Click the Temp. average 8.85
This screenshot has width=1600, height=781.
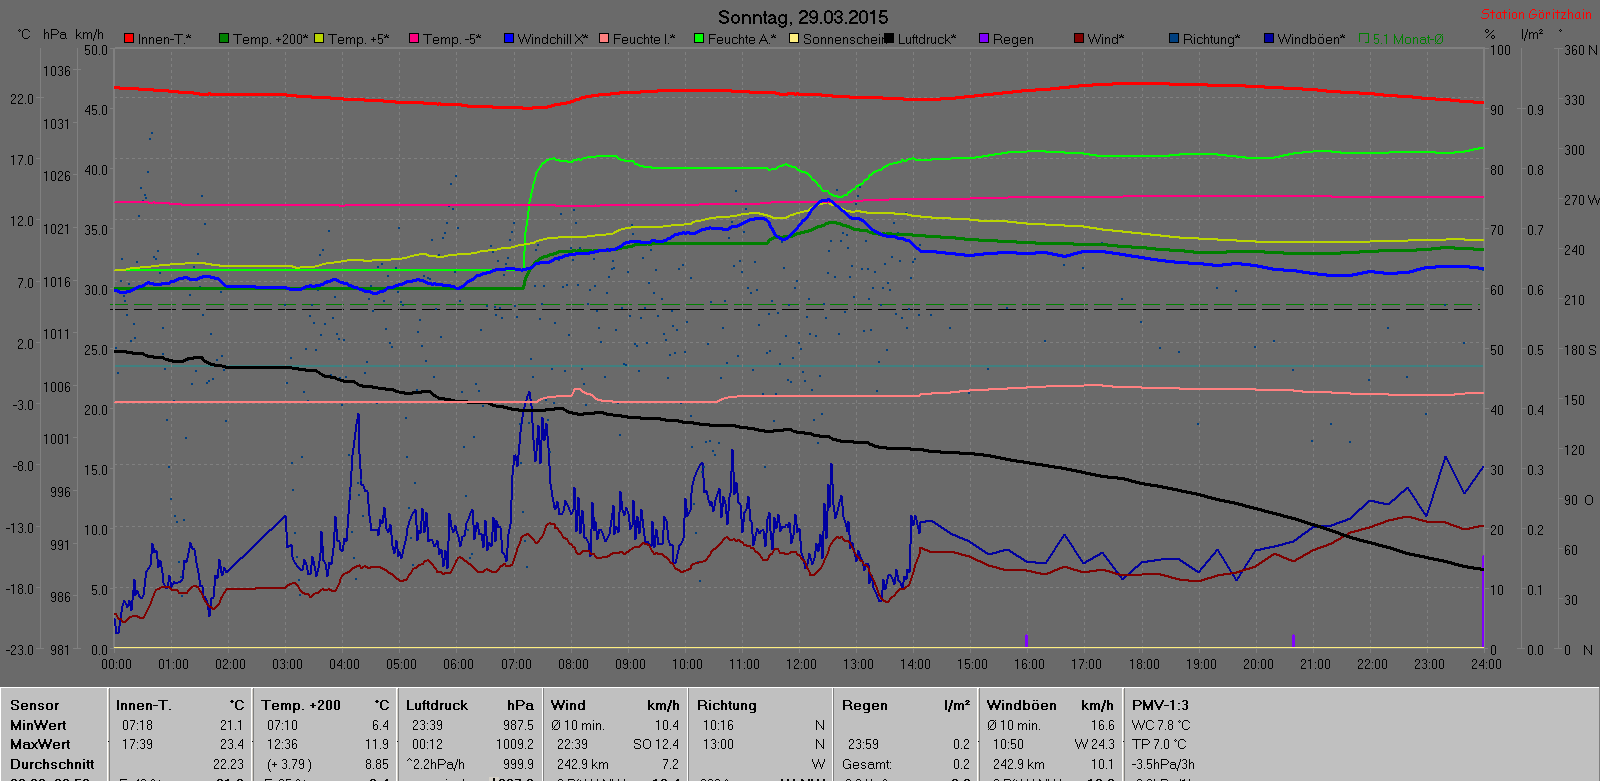click(x=377, y=764)
